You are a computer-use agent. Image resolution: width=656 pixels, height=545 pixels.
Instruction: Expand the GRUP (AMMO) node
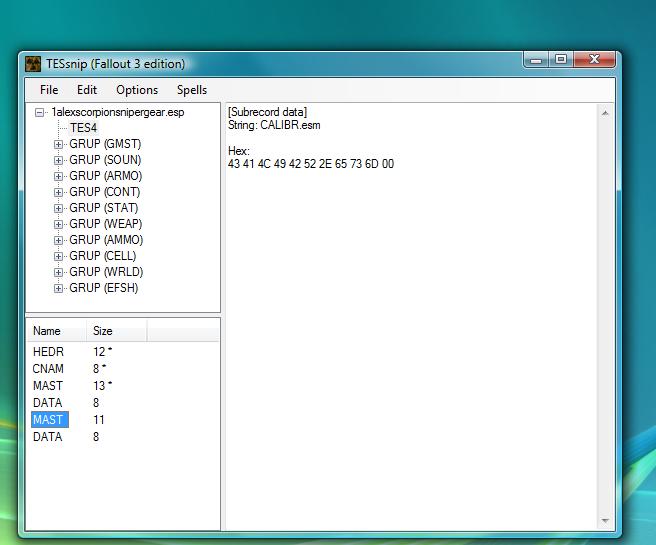[x=58, y=241]
